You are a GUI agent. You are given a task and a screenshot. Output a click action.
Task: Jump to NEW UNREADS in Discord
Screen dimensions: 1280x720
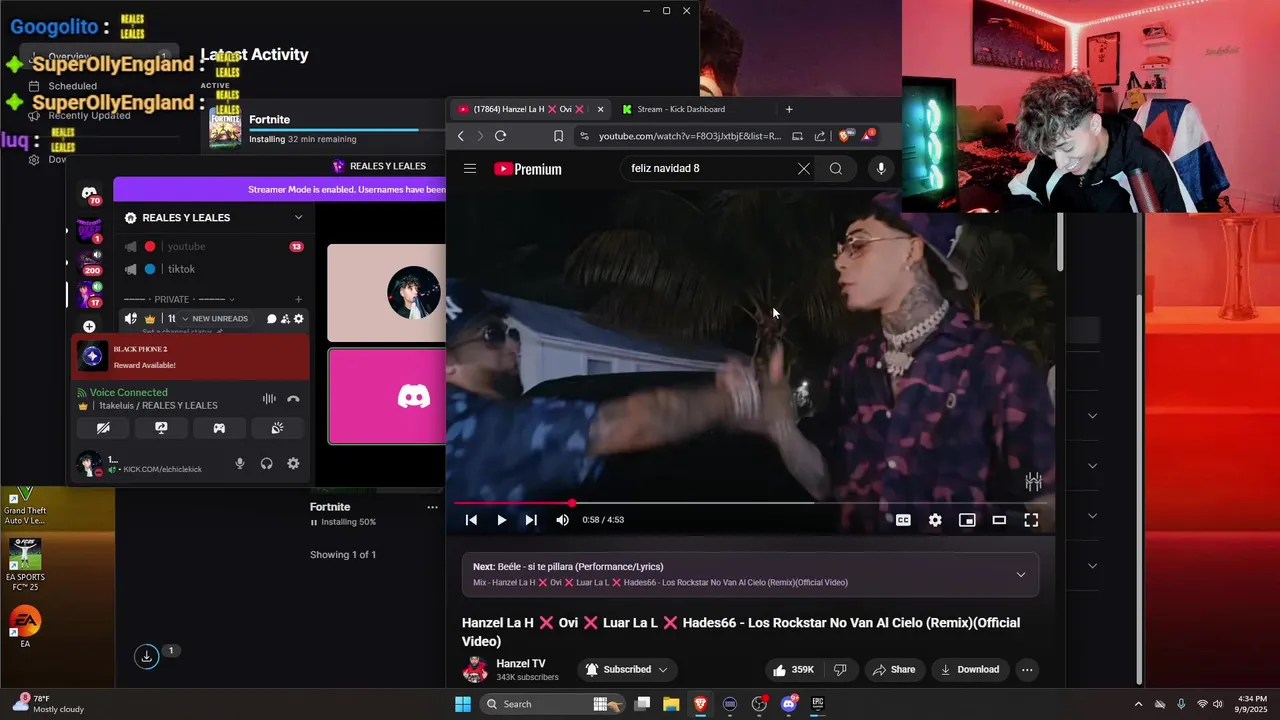(214, 319)
